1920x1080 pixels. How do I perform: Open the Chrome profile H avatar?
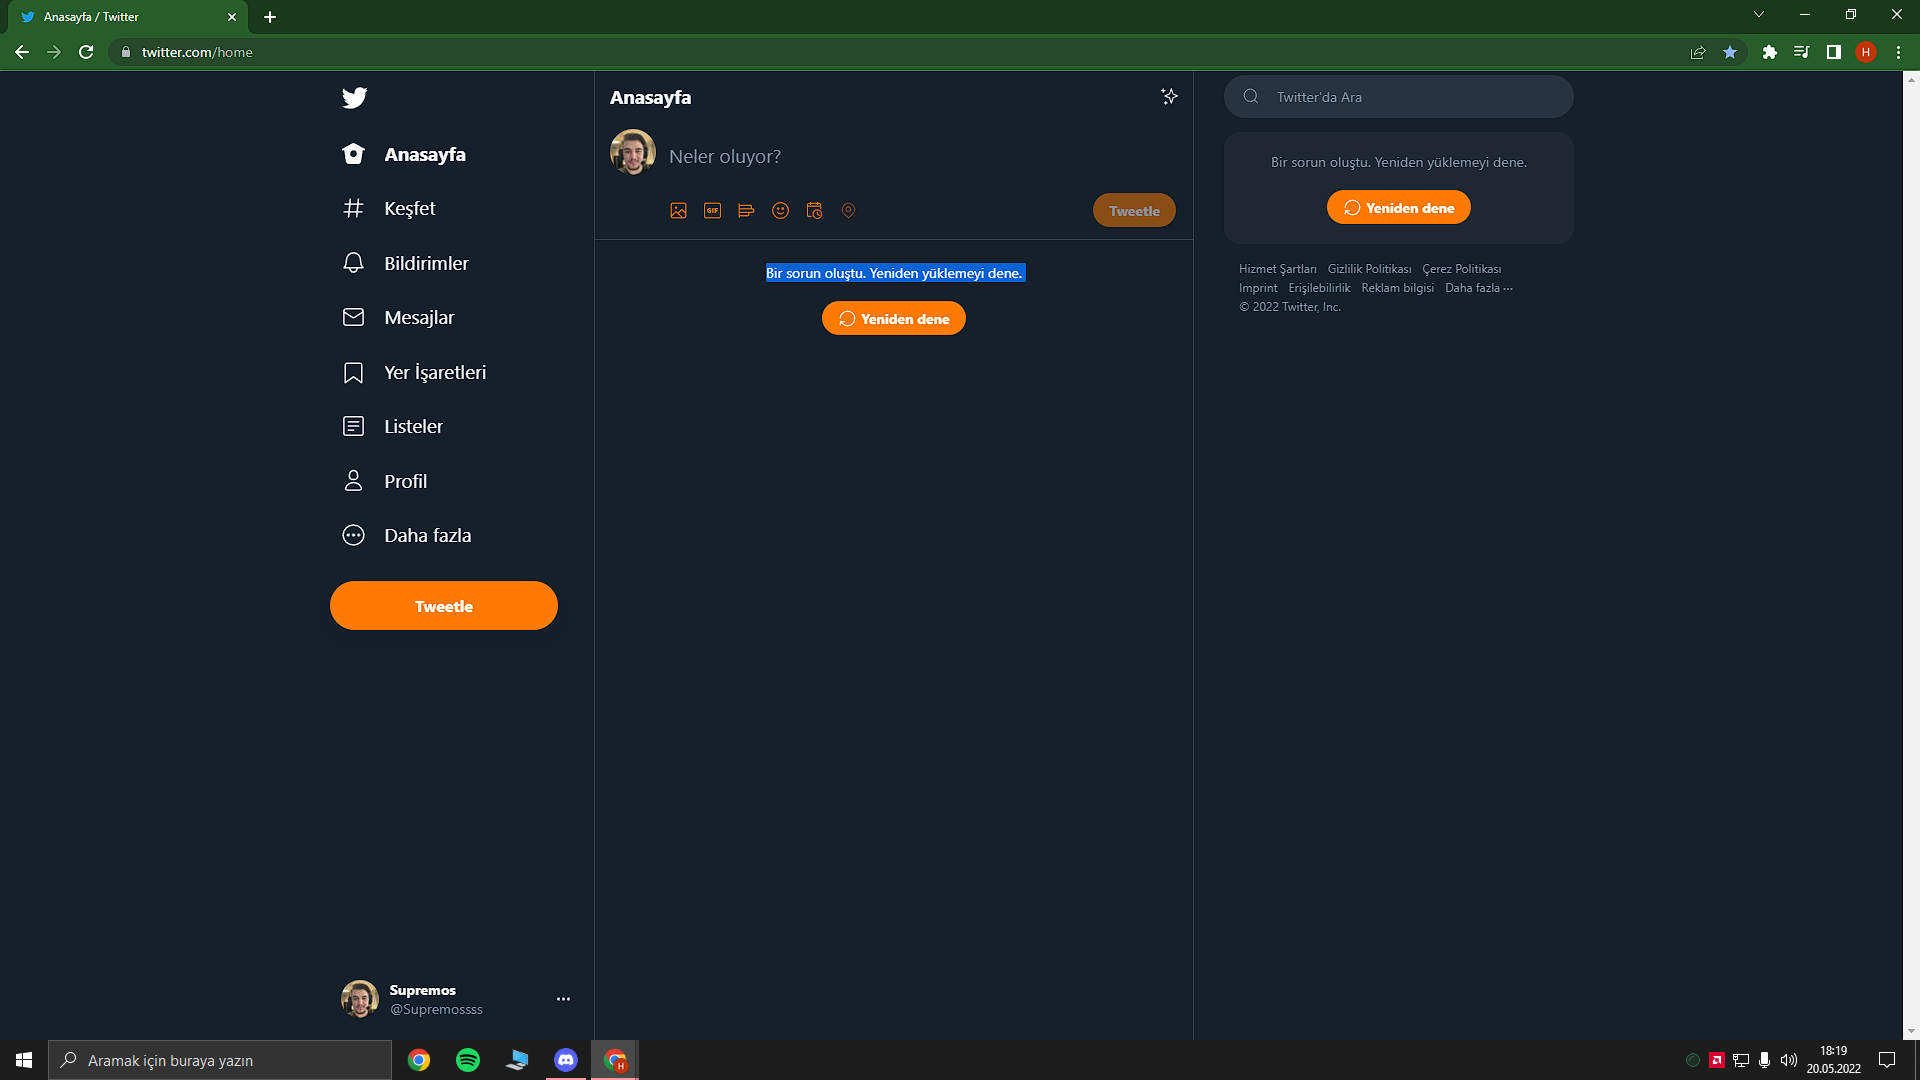[x=1866, y=52]
